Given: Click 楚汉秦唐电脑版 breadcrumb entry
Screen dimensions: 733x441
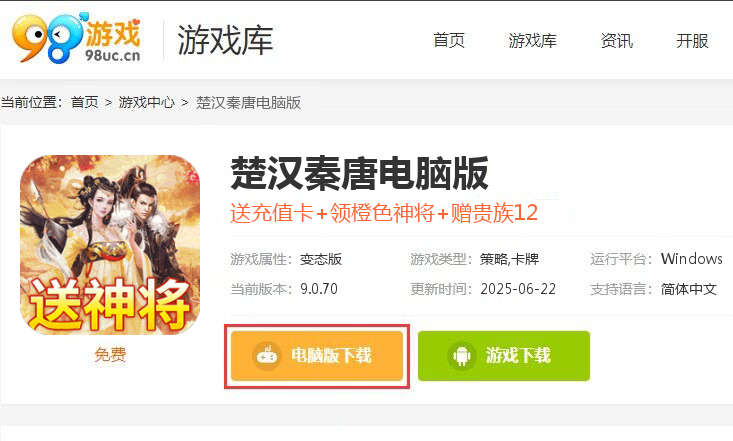Looking at the screenshot, I should (x=248, y=102).
